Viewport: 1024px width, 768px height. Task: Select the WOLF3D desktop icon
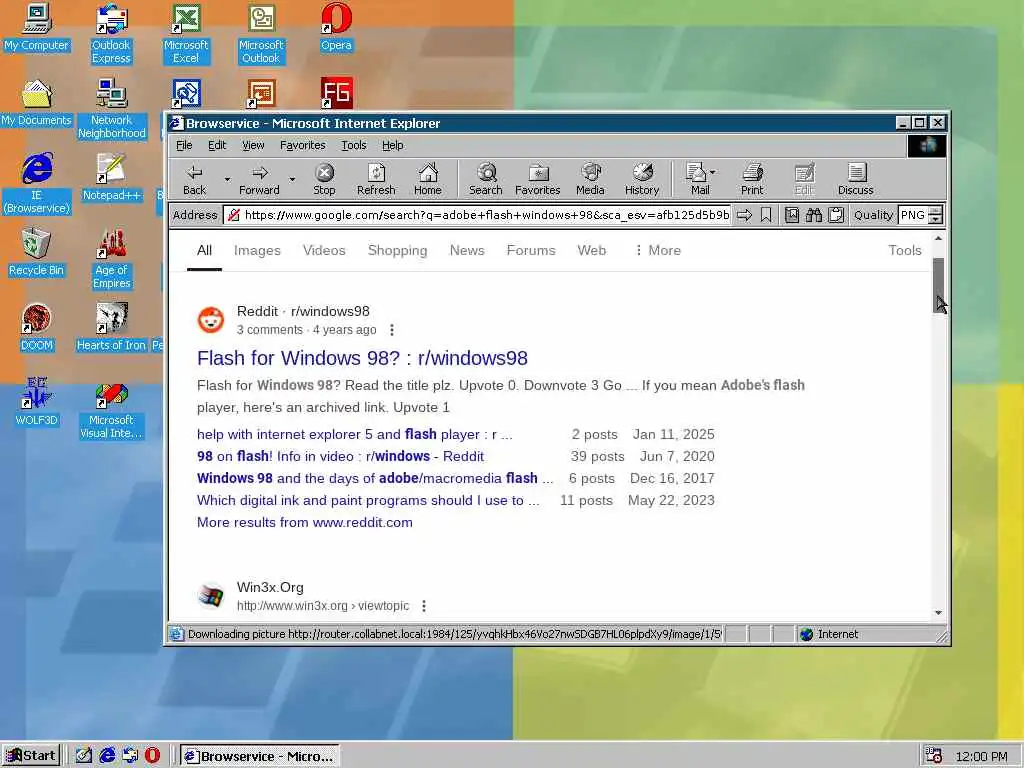click(37, 402)
